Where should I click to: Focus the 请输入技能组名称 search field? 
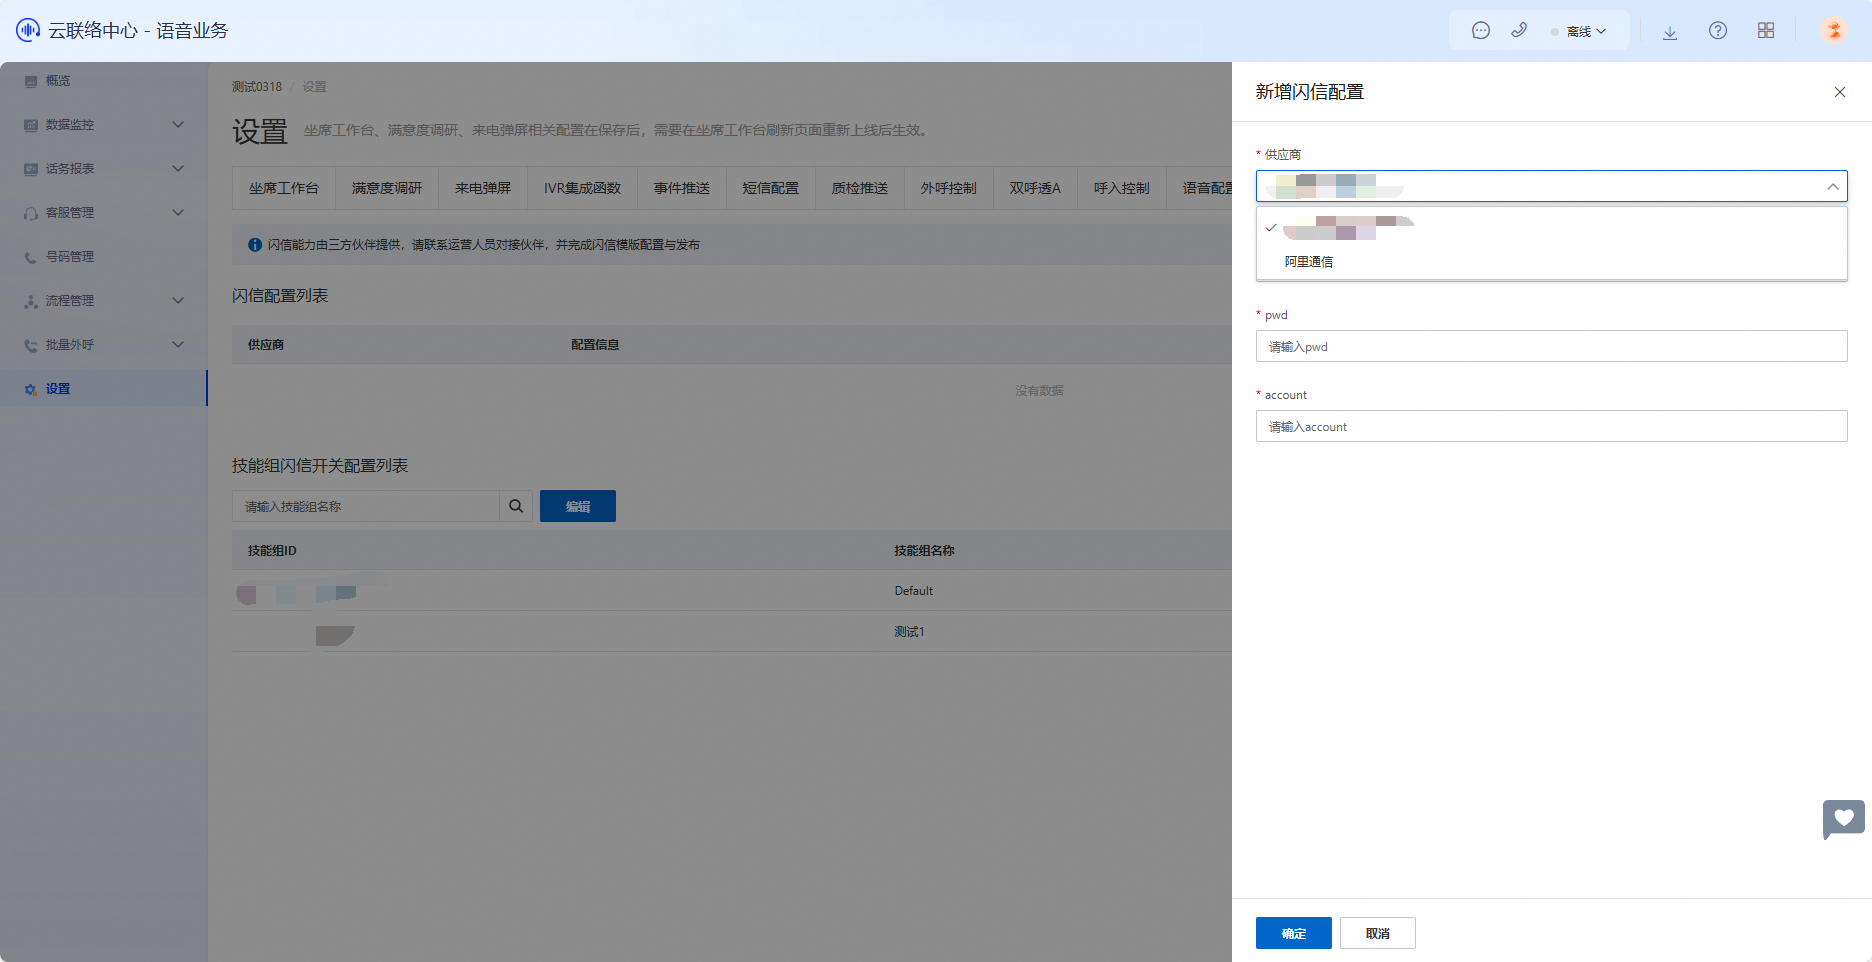pyautogui.click(x=366, y=506)
